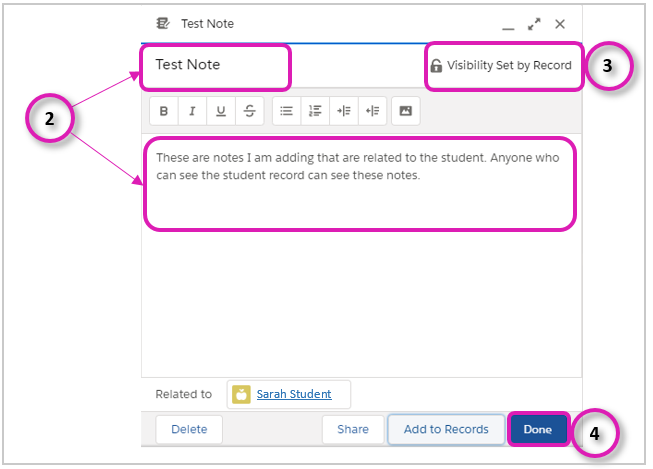Screen dimensions: 653x469
Task: Apply underline formatting to text
Action: point(221,111)
